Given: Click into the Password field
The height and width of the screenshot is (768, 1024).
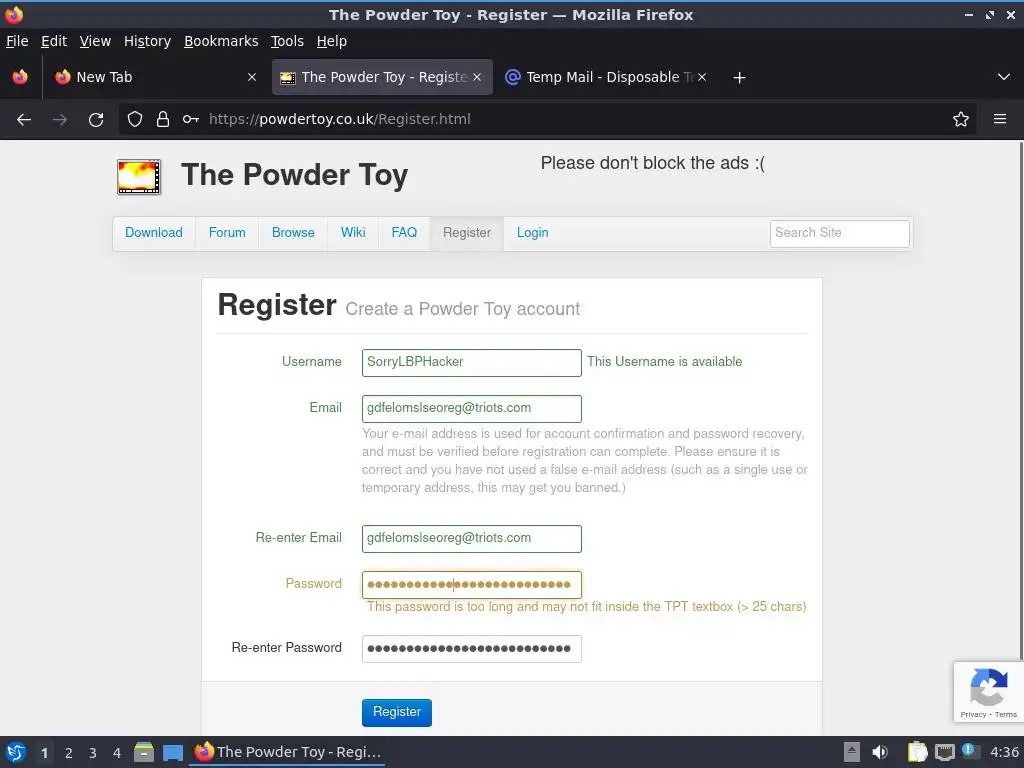Looking at the screenshot, I should tap(472, 584).
